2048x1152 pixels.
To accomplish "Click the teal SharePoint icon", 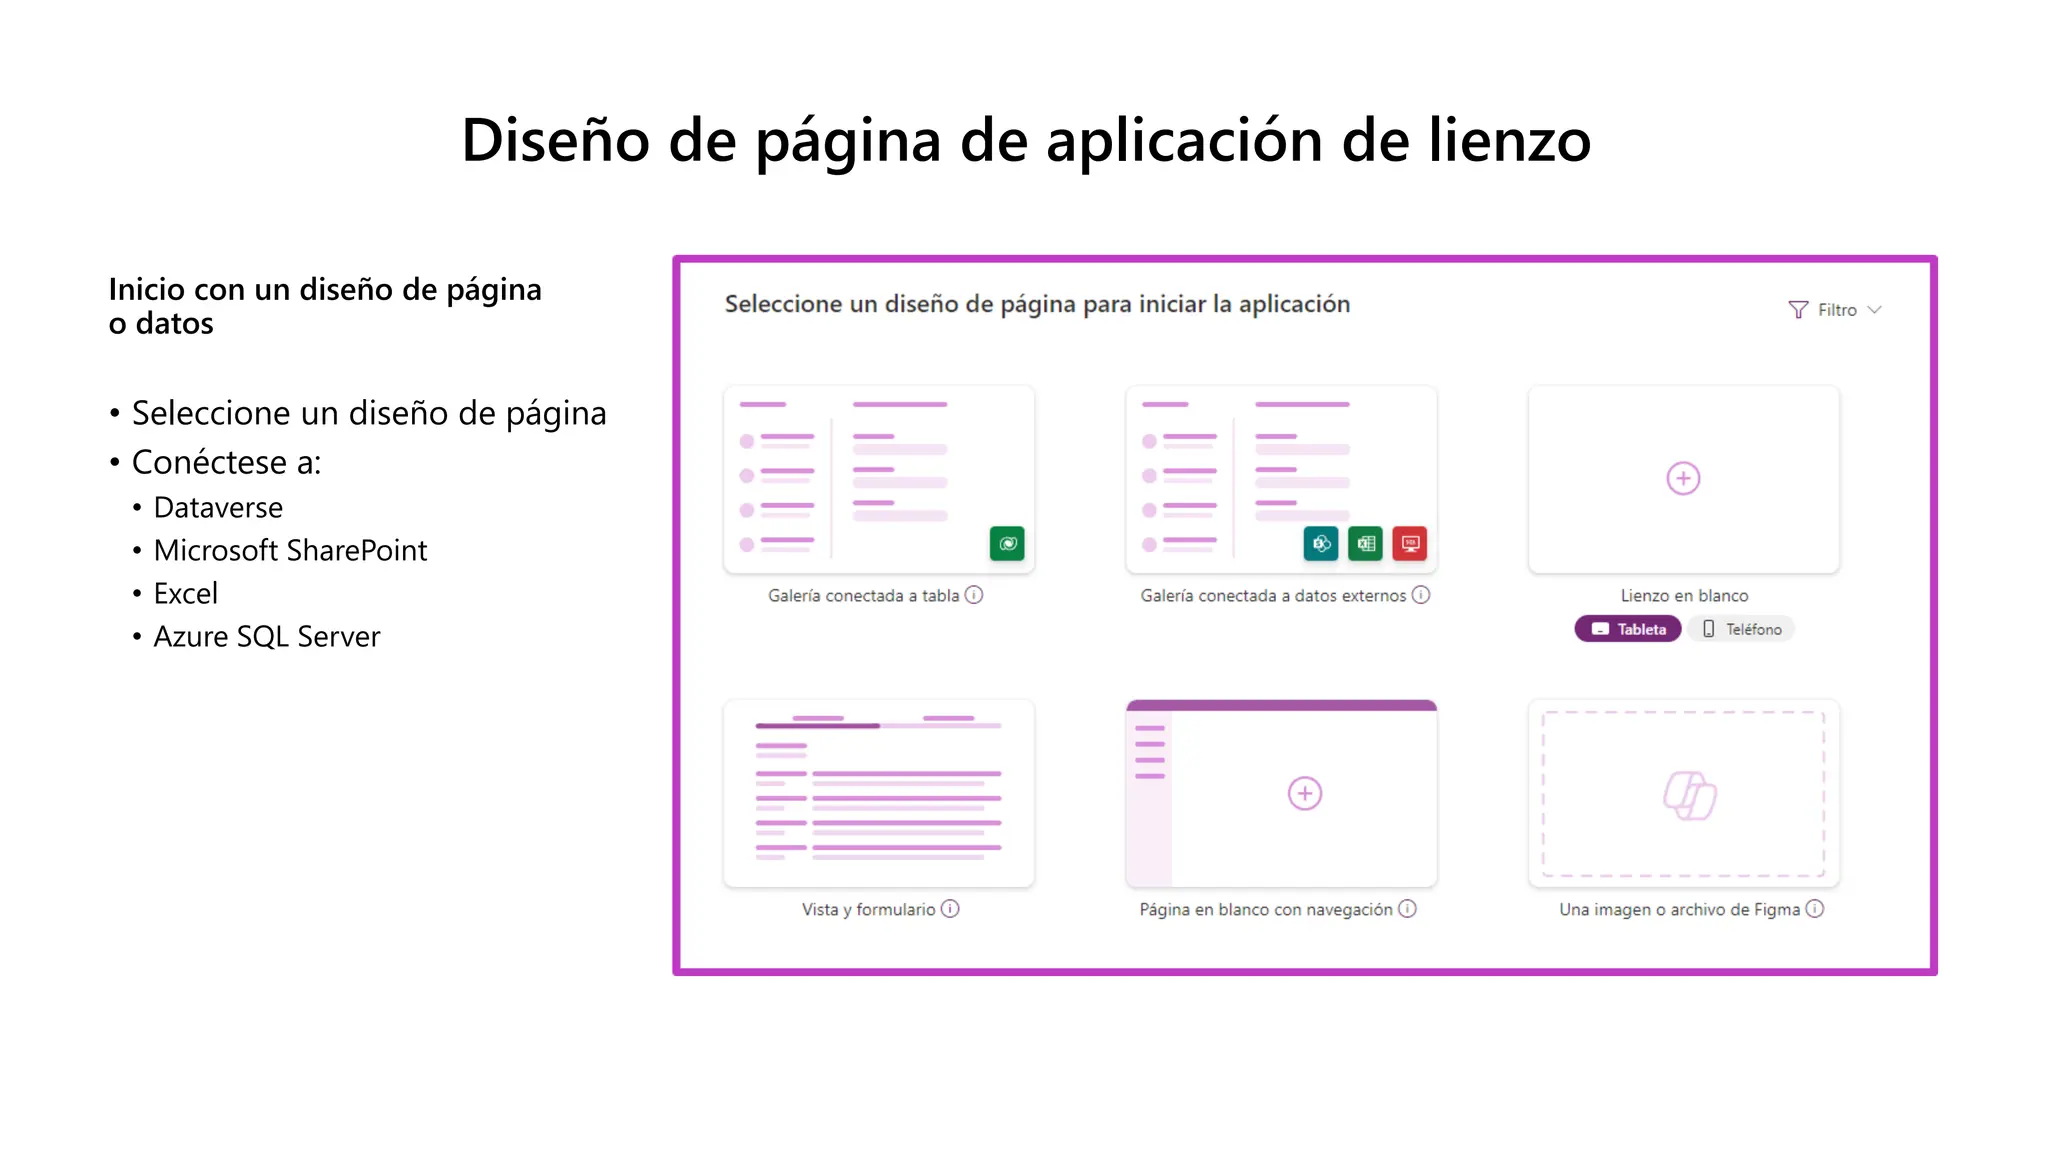I will [x=1321, y=543].
